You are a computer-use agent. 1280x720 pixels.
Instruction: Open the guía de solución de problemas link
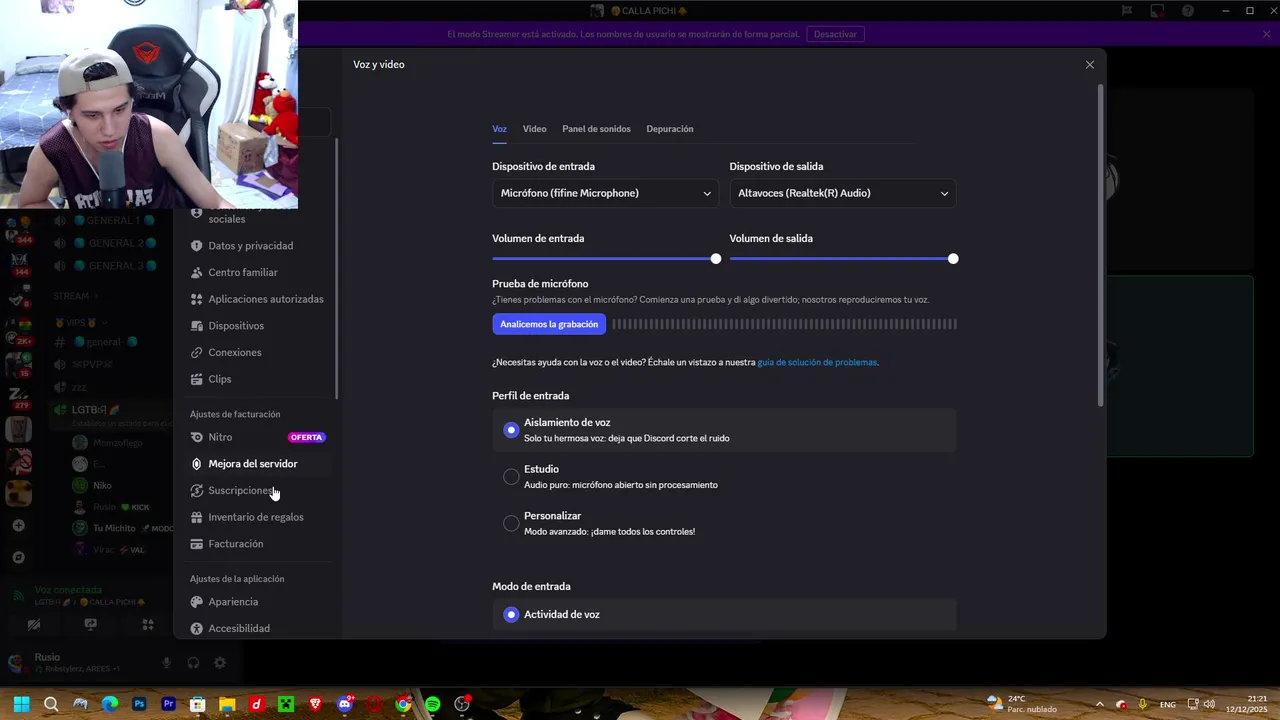[x=817, y=362]
